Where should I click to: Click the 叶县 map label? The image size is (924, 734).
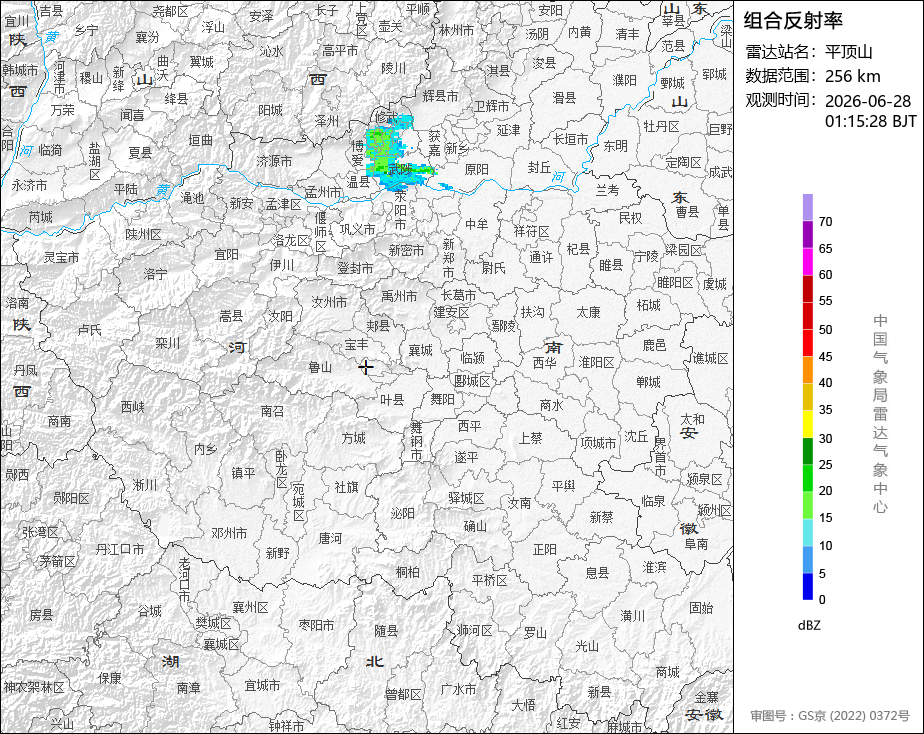pyautogui.click(x=392, y=401)
